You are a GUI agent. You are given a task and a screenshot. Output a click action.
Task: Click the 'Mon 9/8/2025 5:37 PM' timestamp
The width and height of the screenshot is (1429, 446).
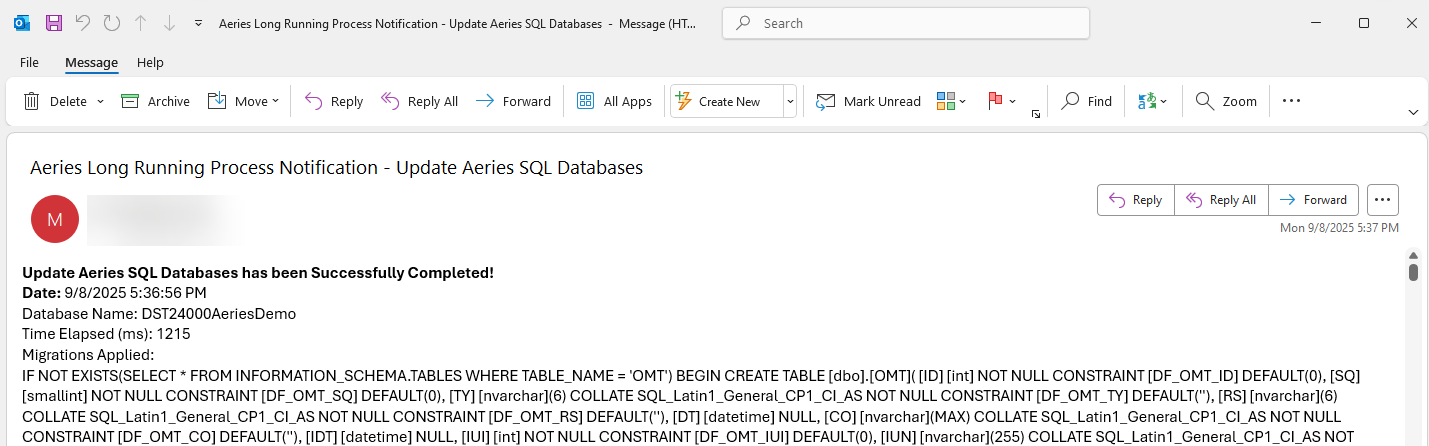point(1339,228)
